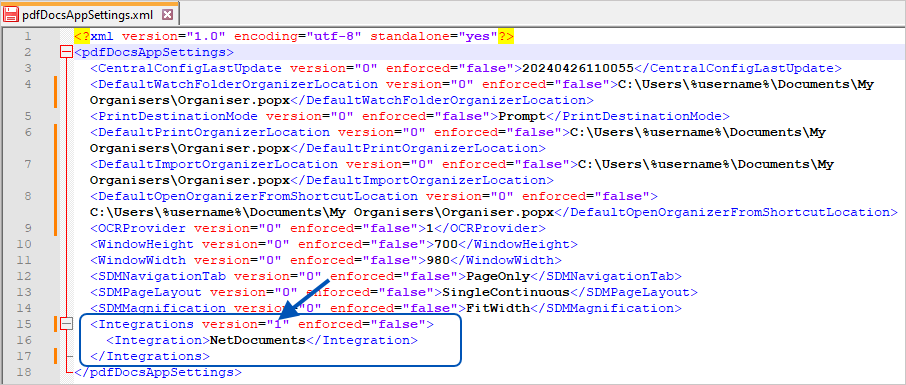Viewport: 906px width, 385px height.
Task: Click line number 10 in the margin
Action: [25, 244]
